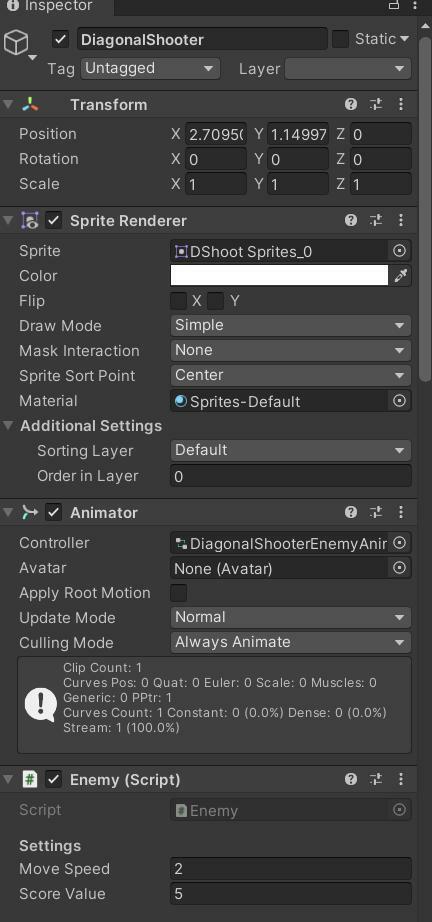Click the white Color swatch field
This screenshot has height=922, width=432.
pos(279,275)
